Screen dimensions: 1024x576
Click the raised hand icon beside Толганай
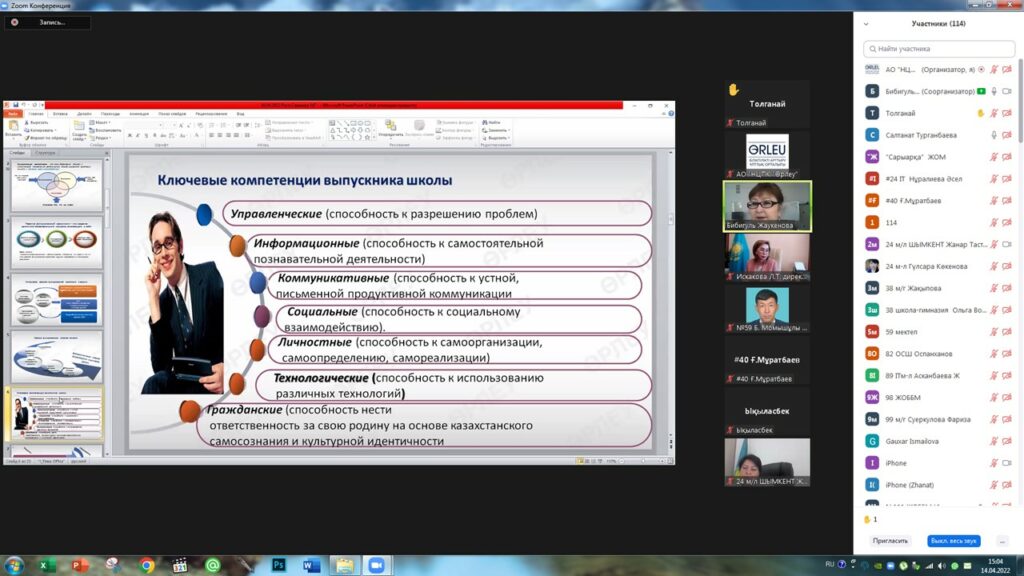coord(980,113)
